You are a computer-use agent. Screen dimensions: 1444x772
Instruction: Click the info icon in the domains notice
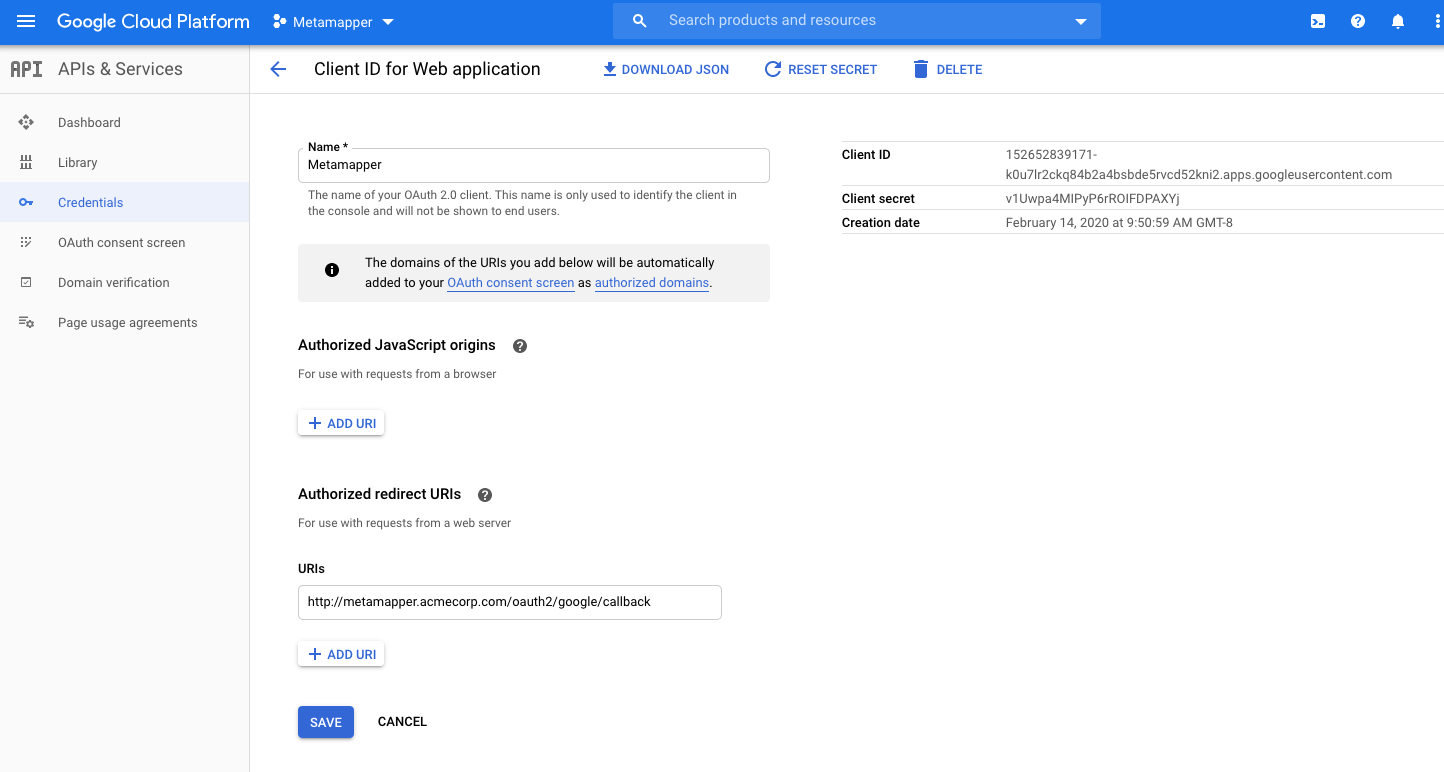[332, 270]
